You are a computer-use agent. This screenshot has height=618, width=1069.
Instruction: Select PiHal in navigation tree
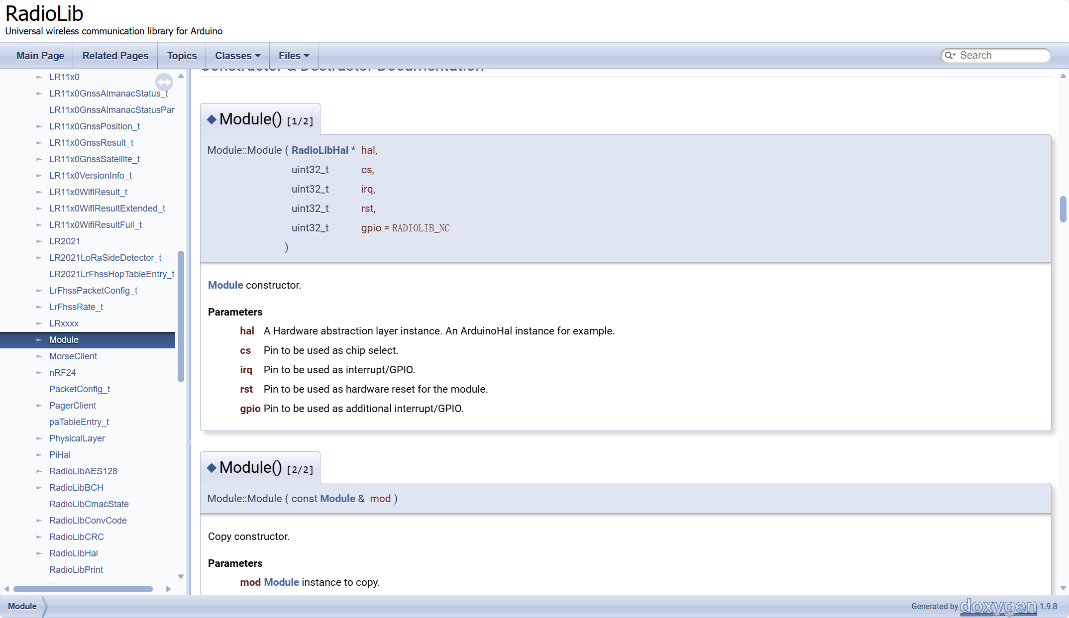(59, 454)
